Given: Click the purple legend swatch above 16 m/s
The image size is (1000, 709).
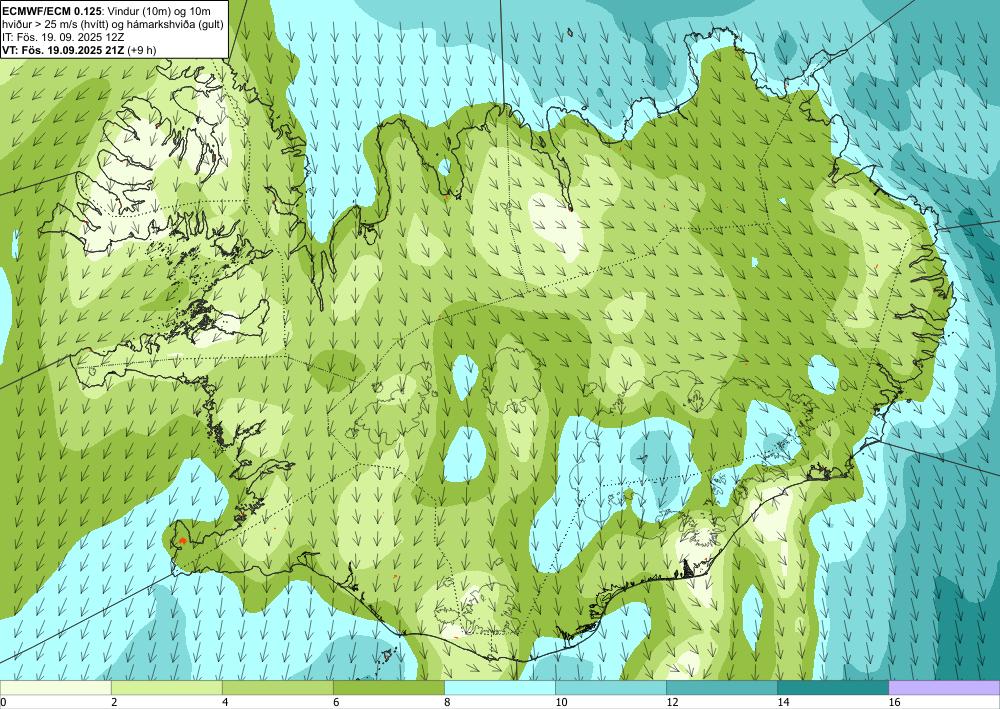Looking at the screenshot, I should click(944, 687).
